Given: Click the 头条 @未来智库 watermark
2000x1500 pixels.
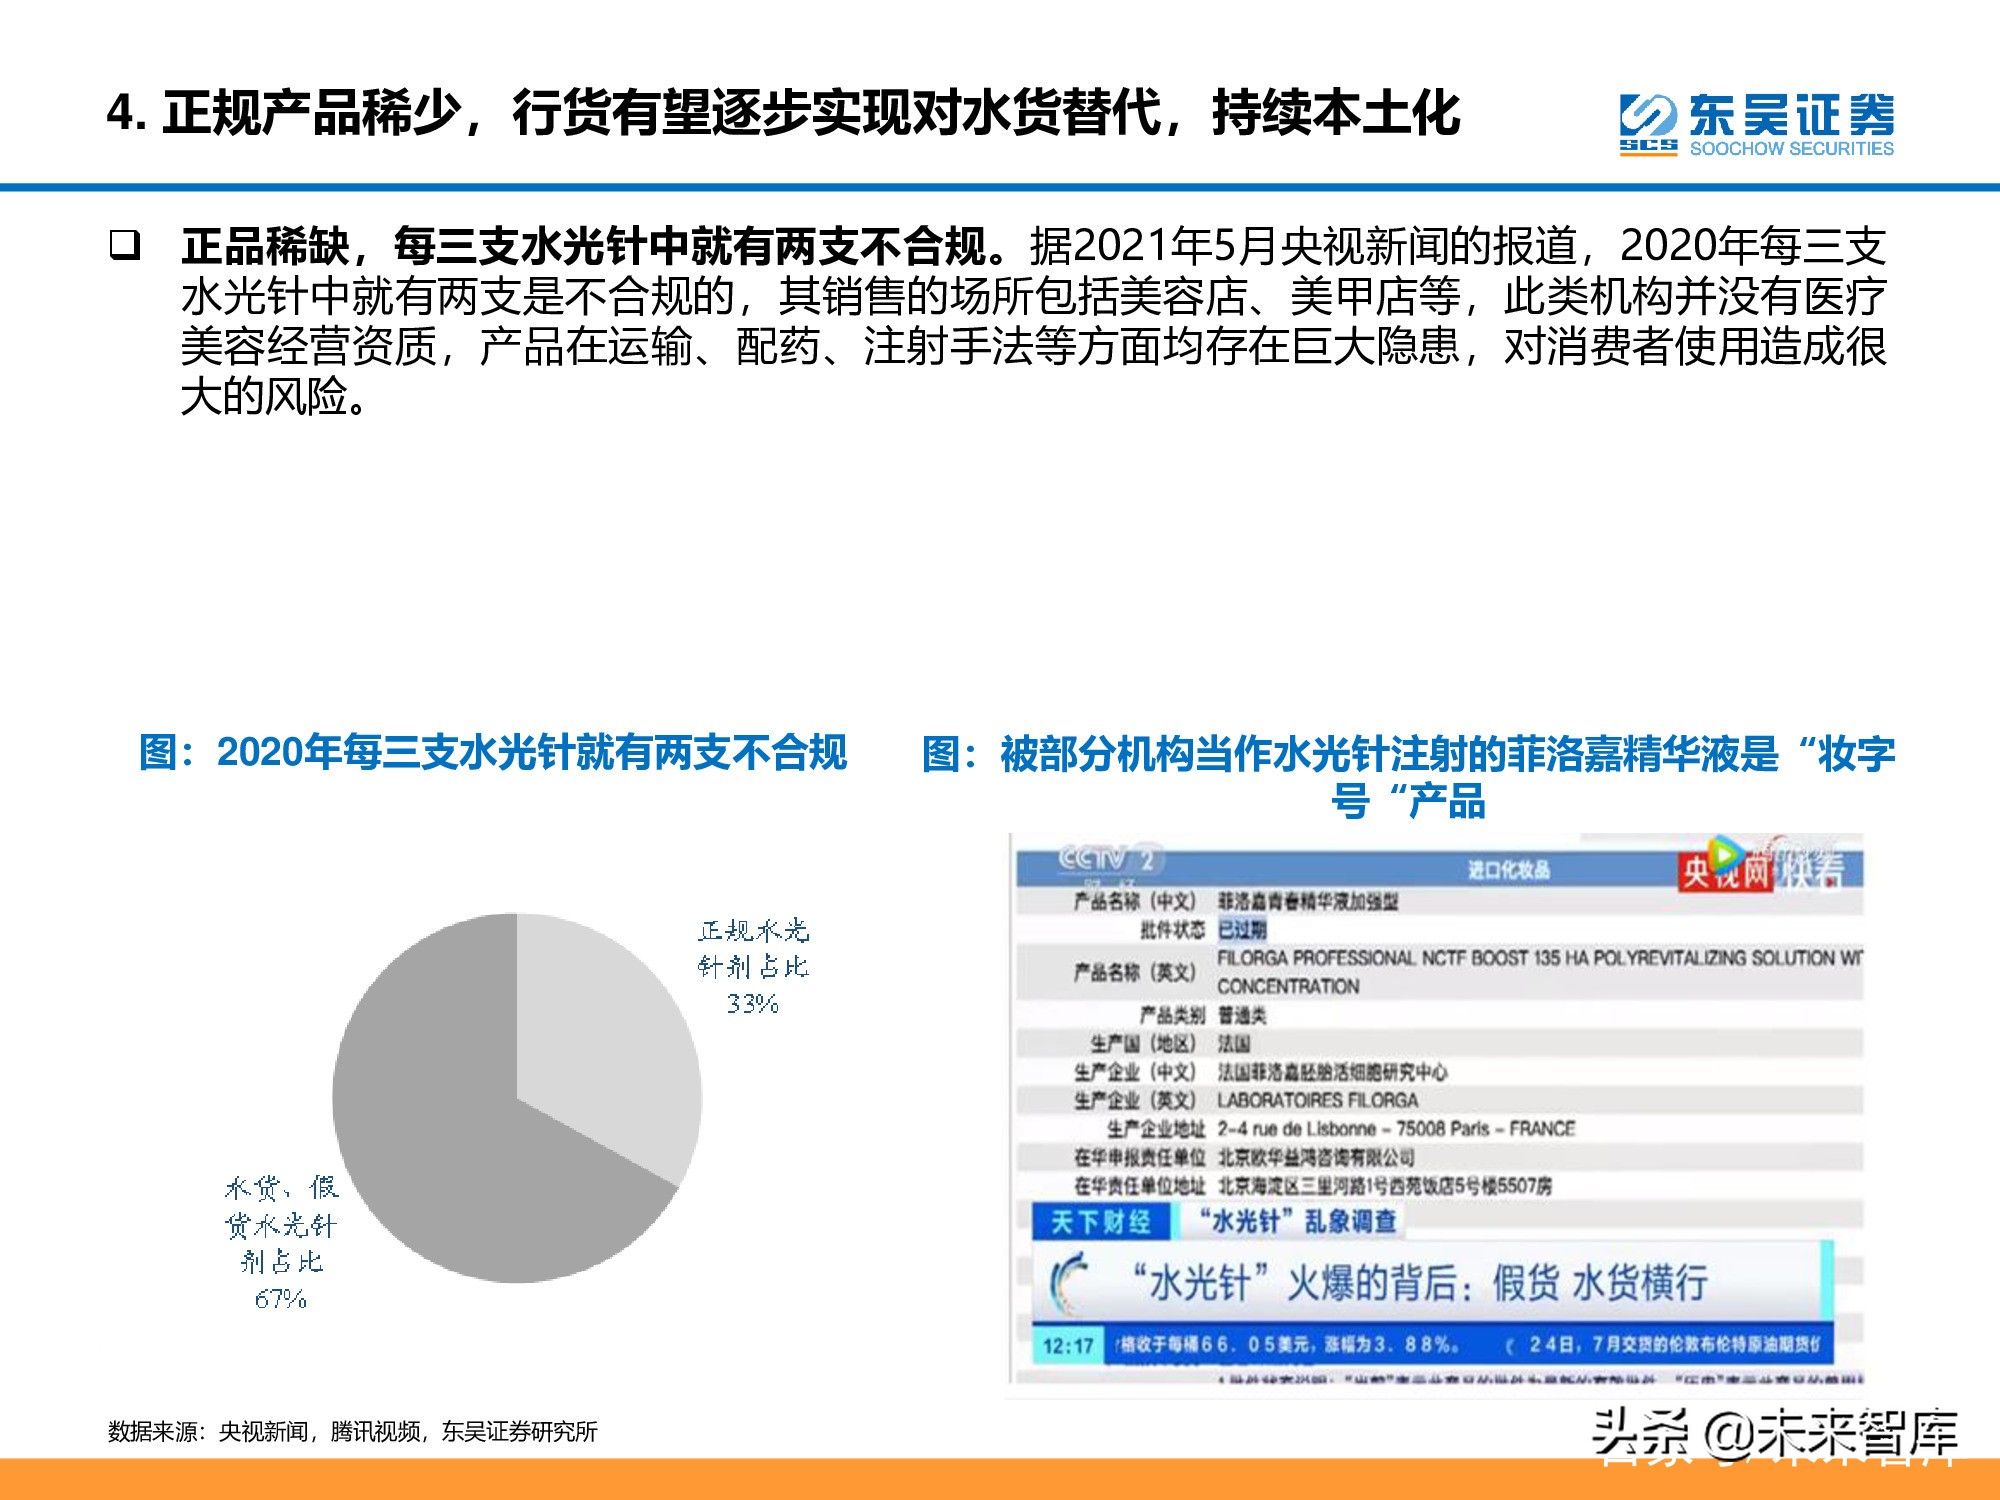Looking at the screenshot, I should tap(1774, 1436).
